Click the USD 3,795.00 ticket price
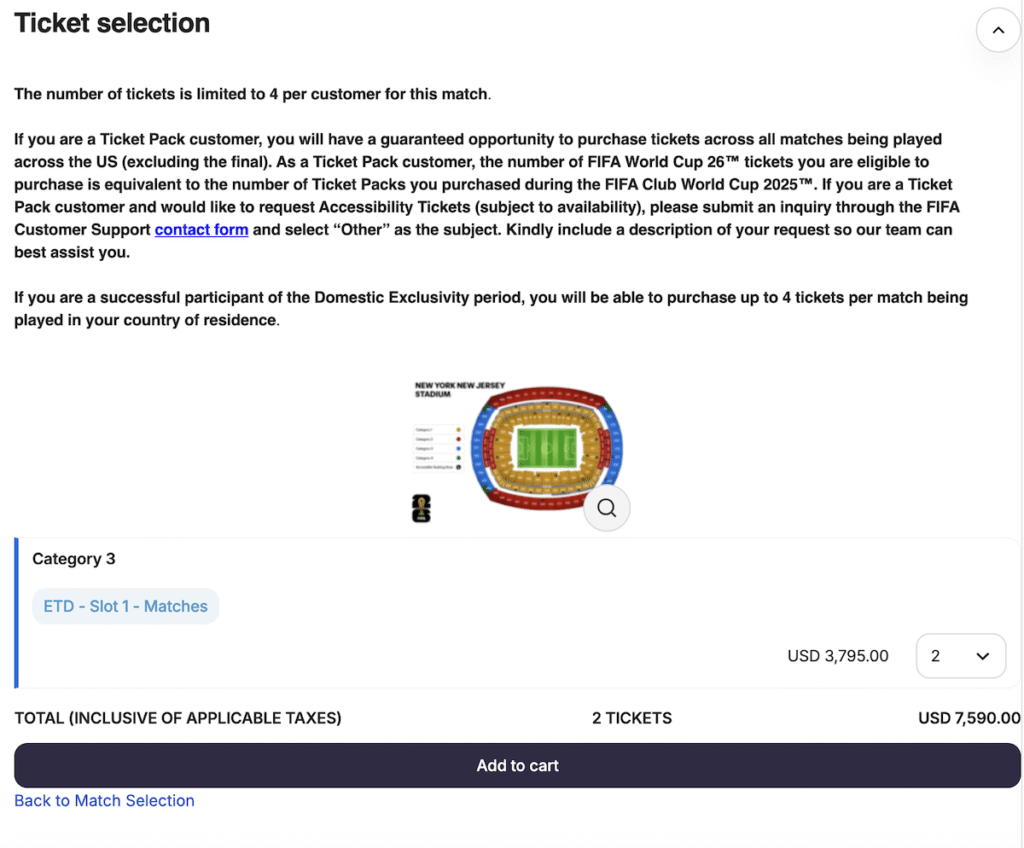Screen dimensions: 1024x848 coord(838,656)
